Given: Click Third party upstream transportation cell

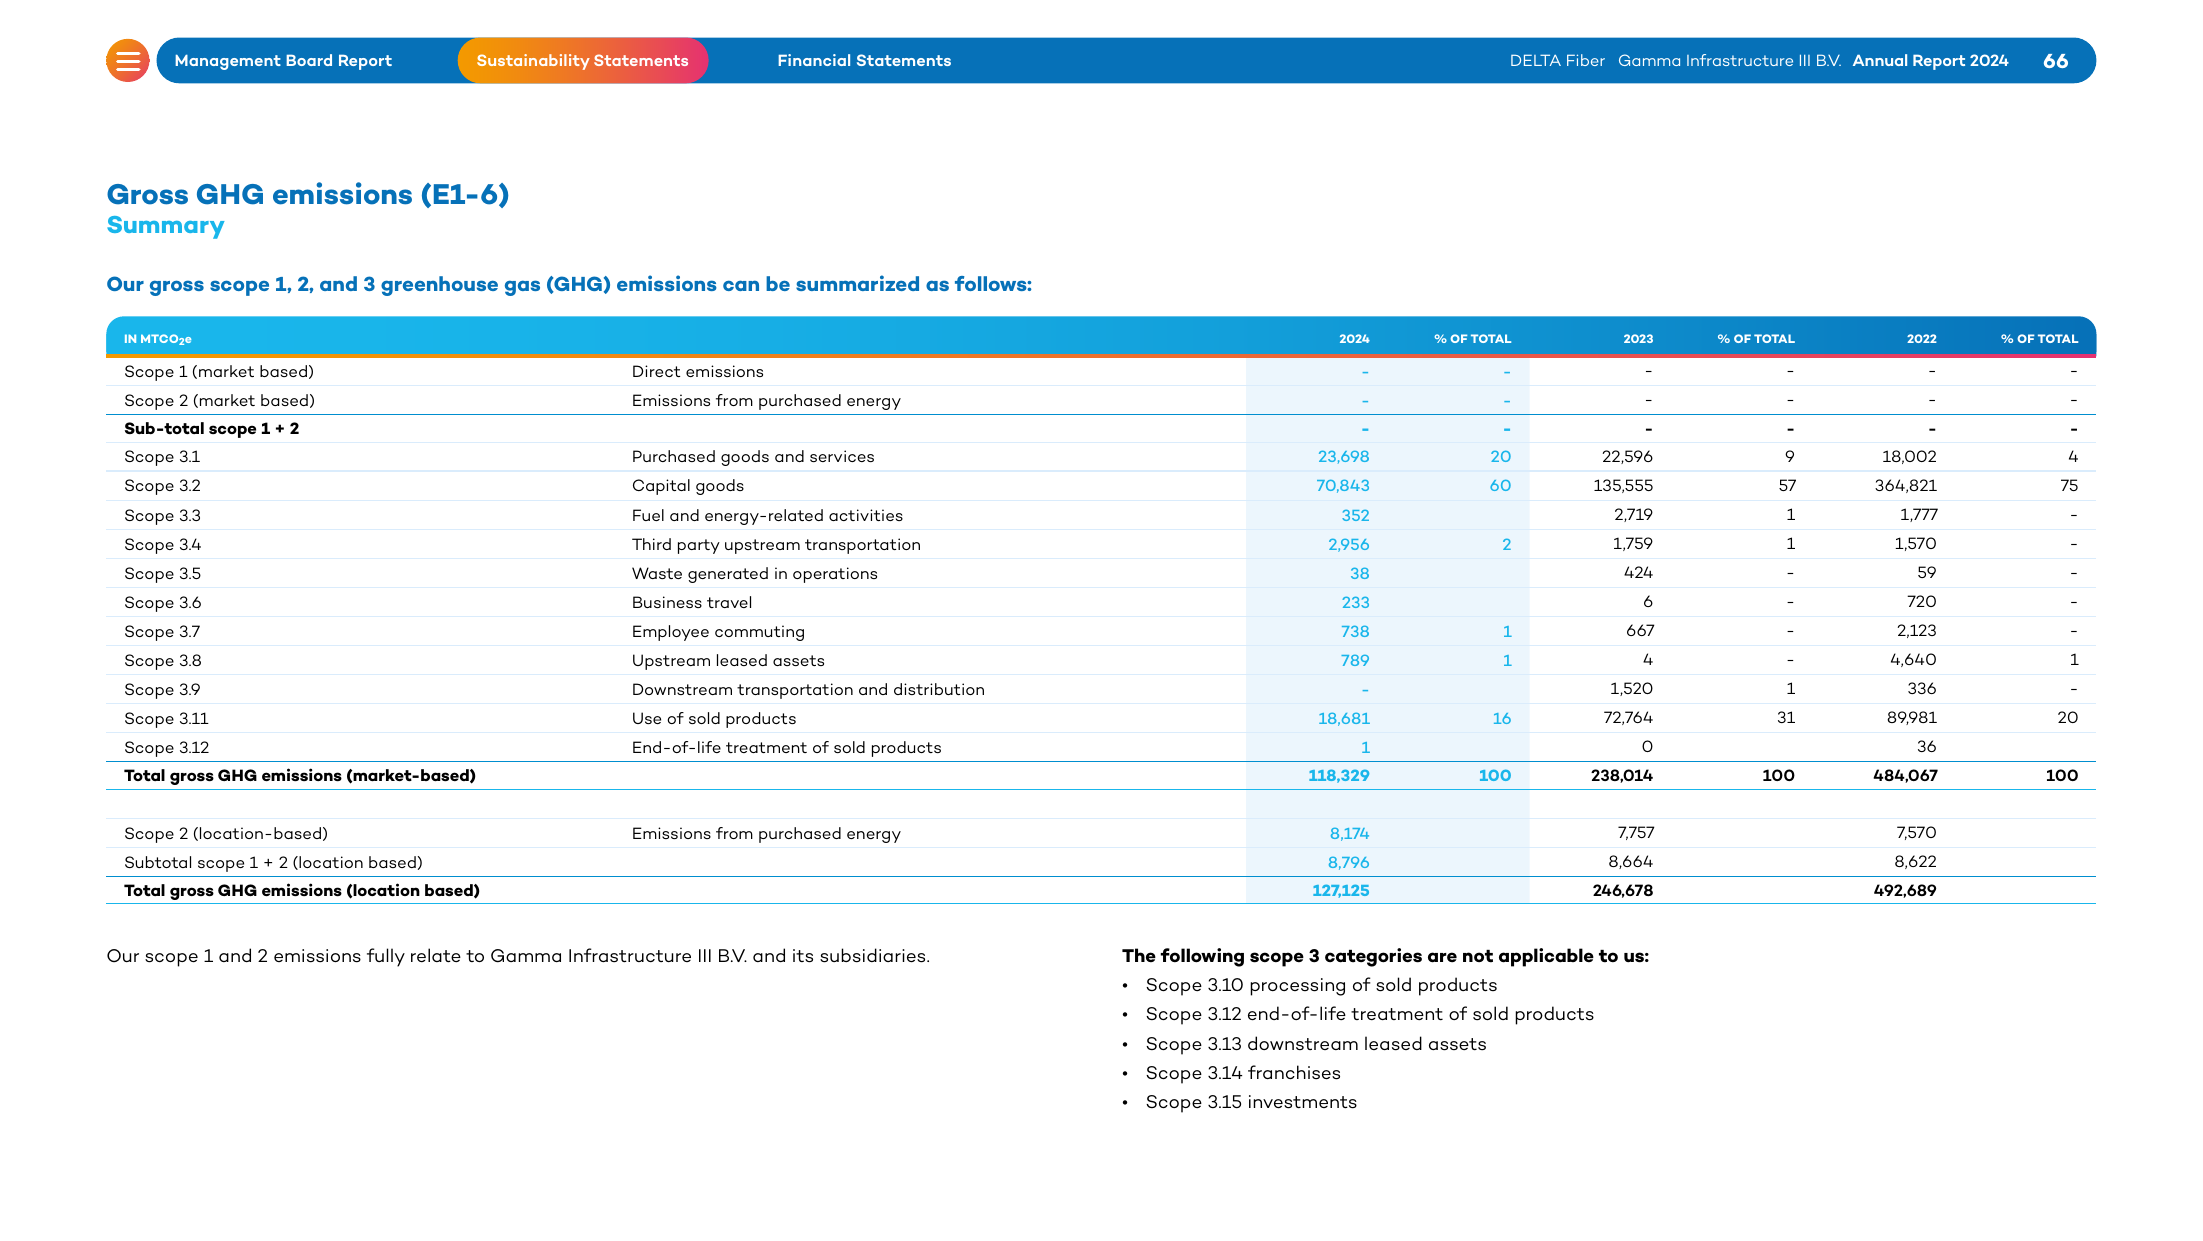Looking at the screenshot, I should coord(776,545).
